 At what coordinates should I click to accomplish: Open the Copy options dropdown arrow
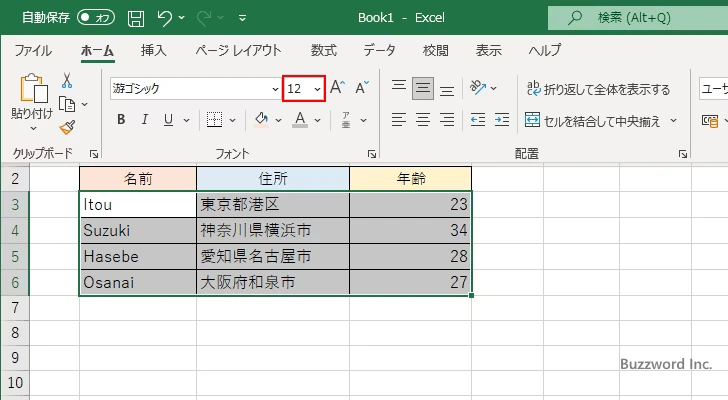click(84, 104)
